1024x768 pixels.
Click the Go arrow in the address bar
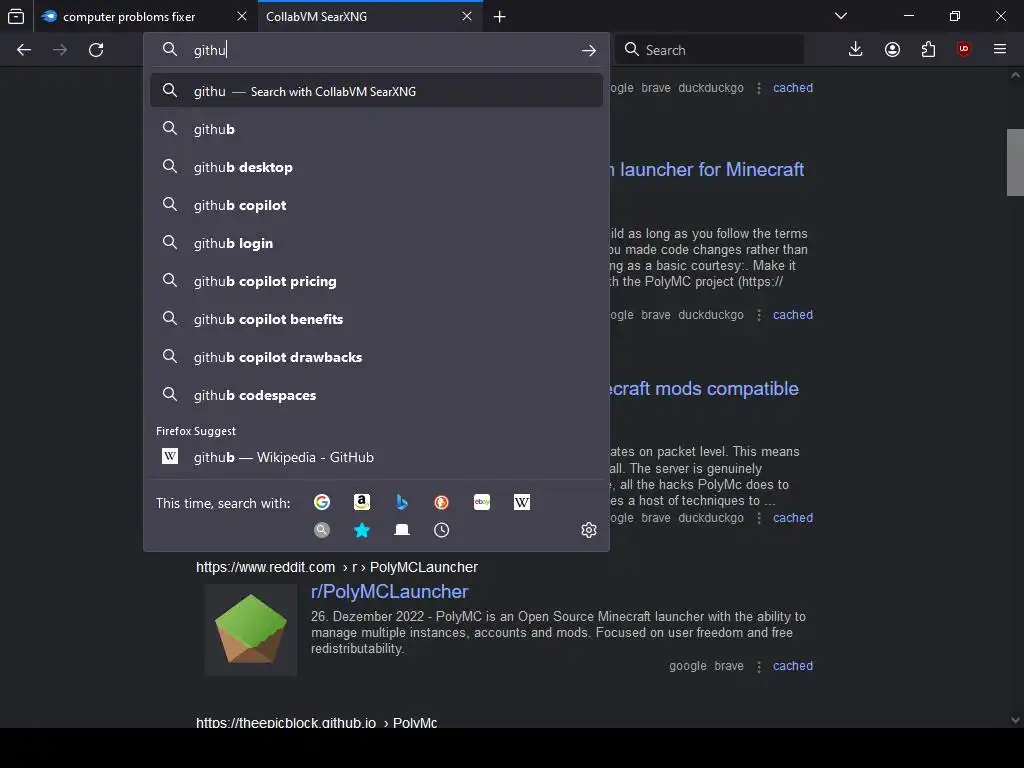pyautogui.click(x=588, y=50)
